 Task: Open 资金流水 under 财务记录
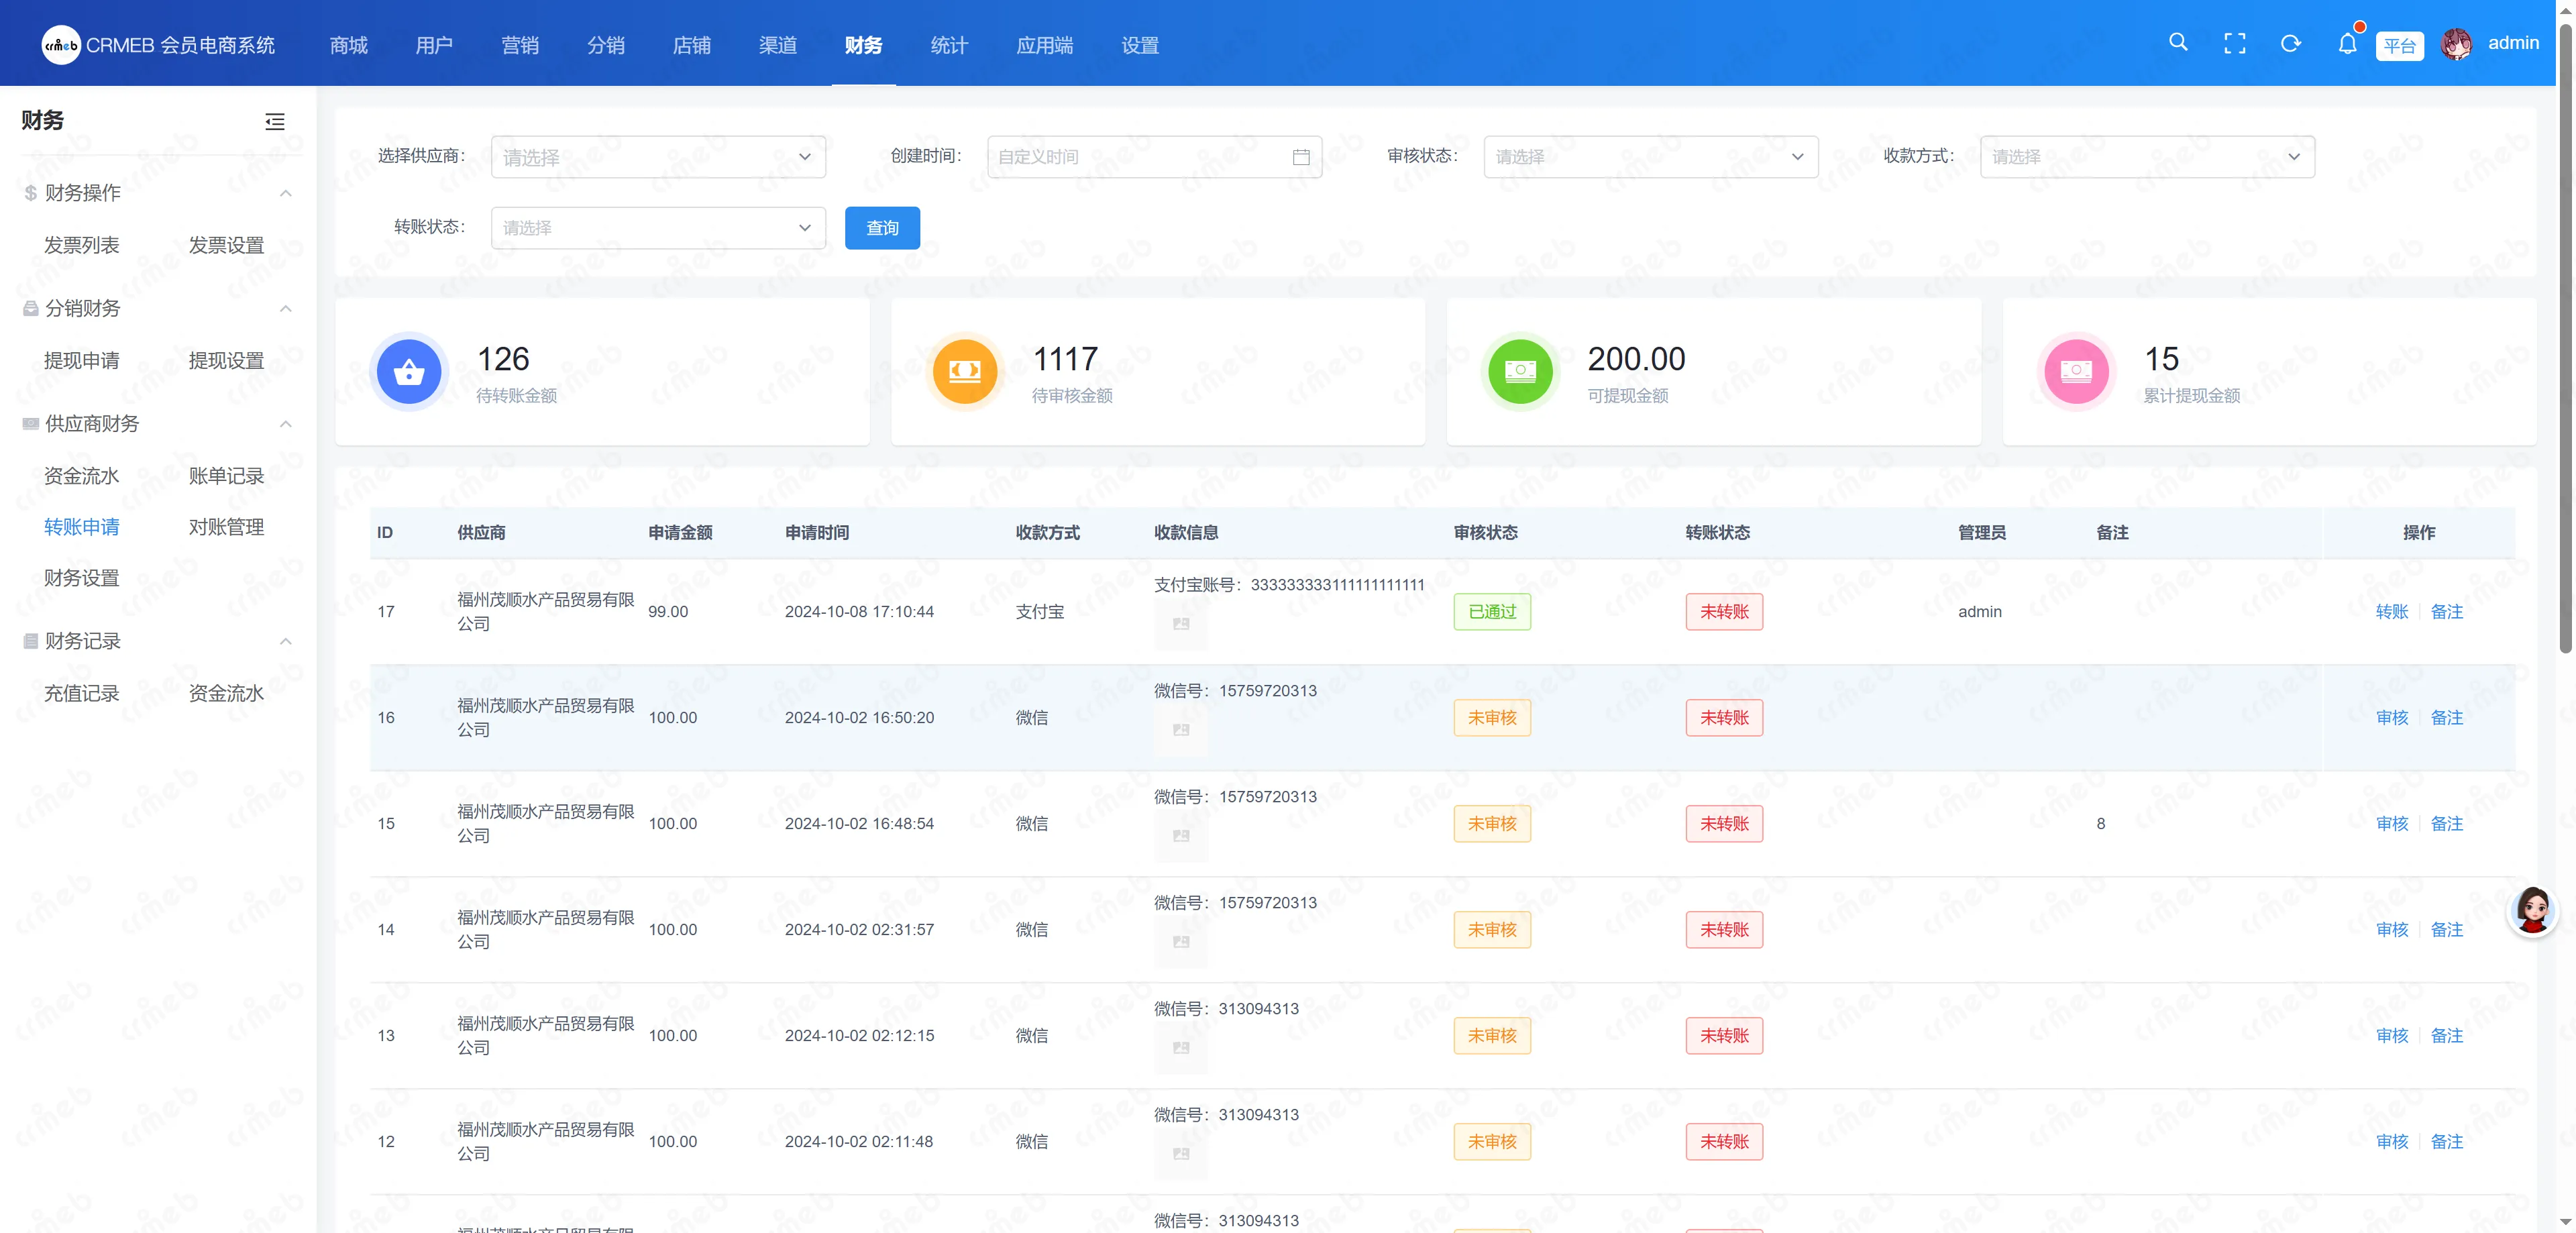227,693
